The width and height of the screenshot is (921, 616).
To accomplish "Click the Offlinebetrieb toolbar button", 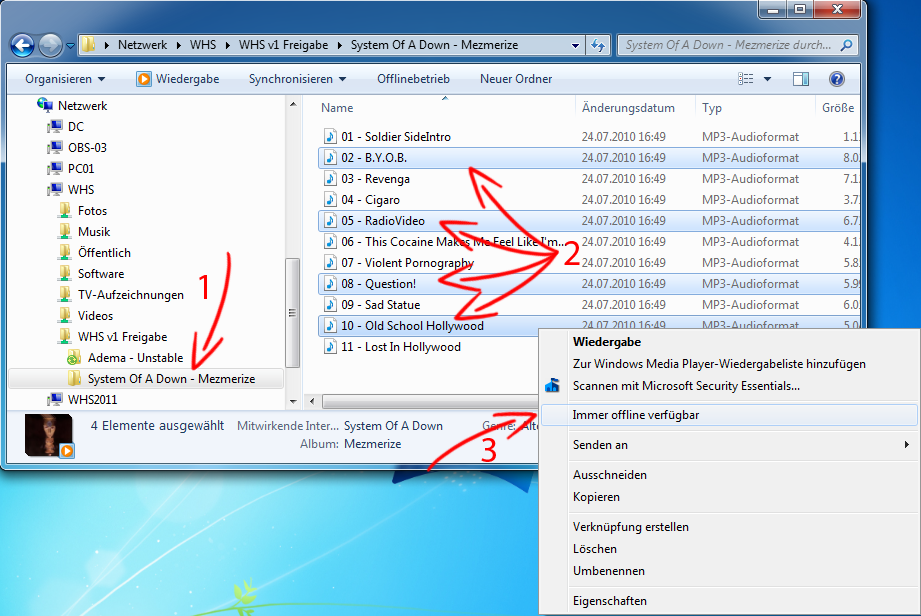I will pos(414,79).
